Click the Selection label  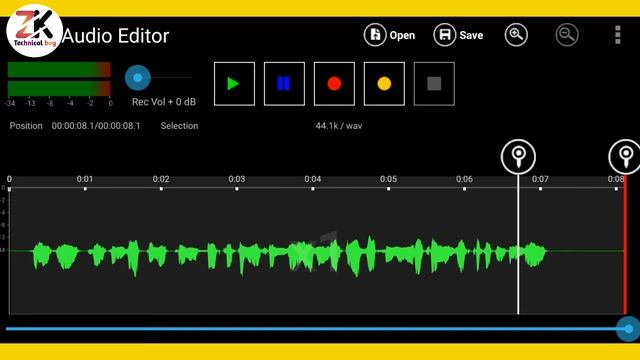pyautogui.click(x=179, y=126)
